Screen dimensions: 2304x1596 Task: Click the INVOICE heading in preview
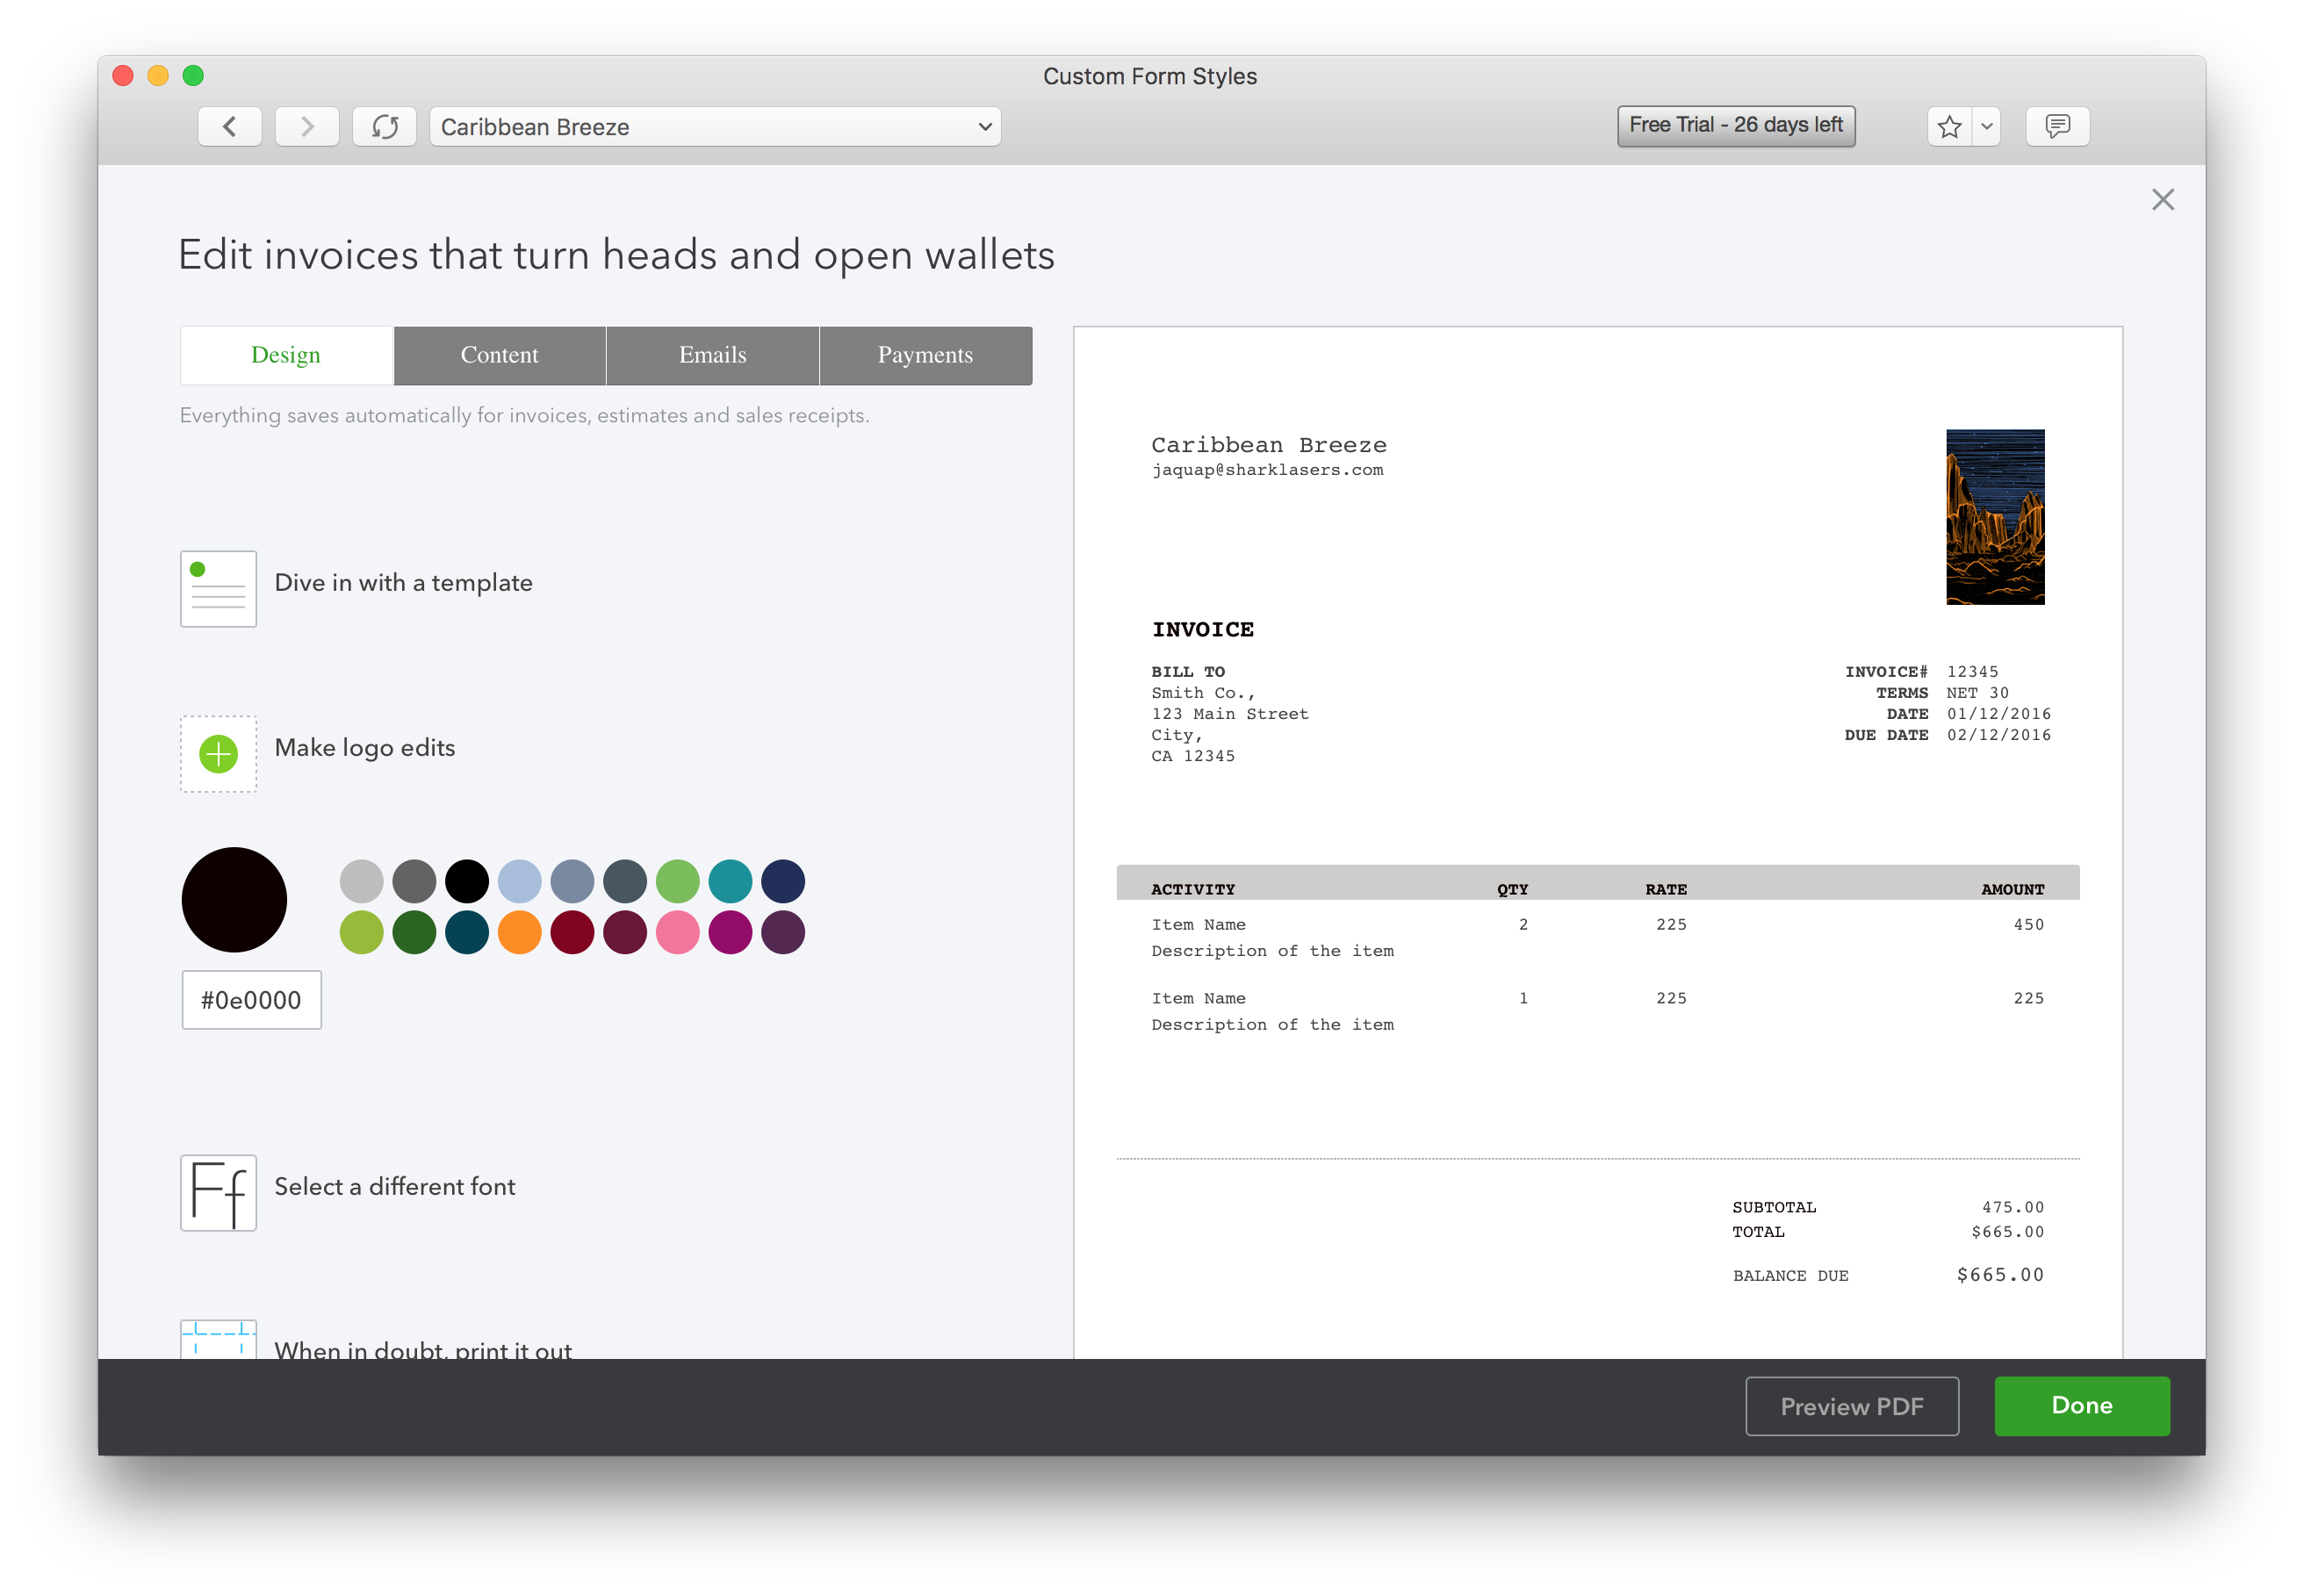coord(1203,629)
